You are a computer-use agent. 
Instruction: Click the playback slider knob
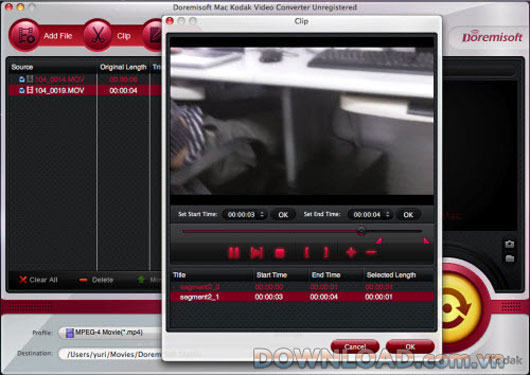[x=361, y=231]
